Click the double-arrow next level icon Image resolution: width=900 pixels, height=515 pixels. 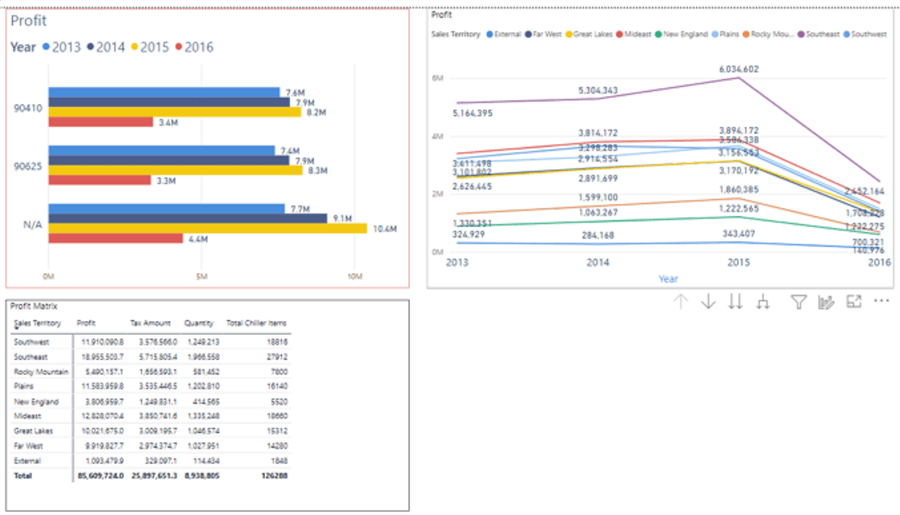(736, 301)
